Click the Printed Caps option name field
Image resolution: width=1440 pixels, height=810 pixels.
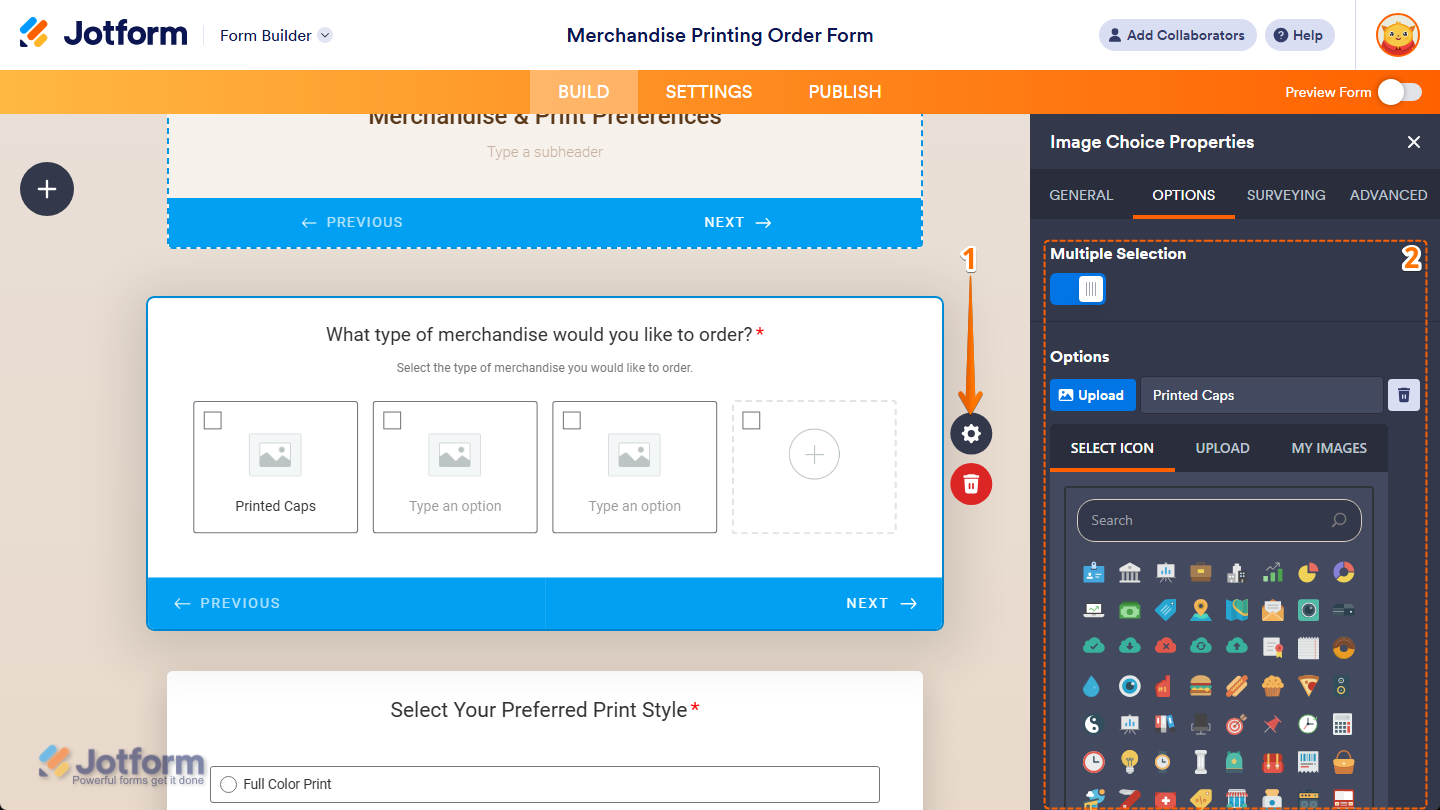(1262, 395)
